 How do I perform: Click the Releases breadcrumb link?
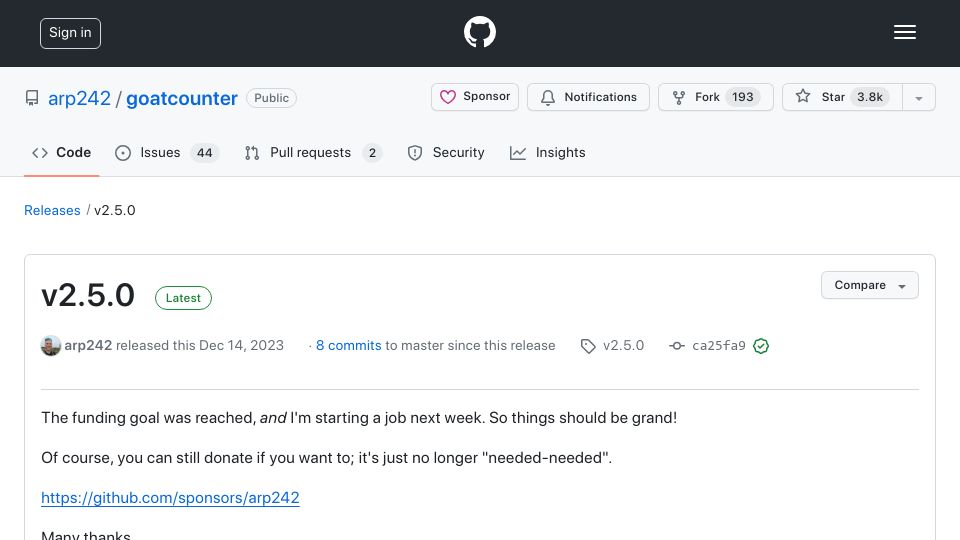click(x=52, y=210)
